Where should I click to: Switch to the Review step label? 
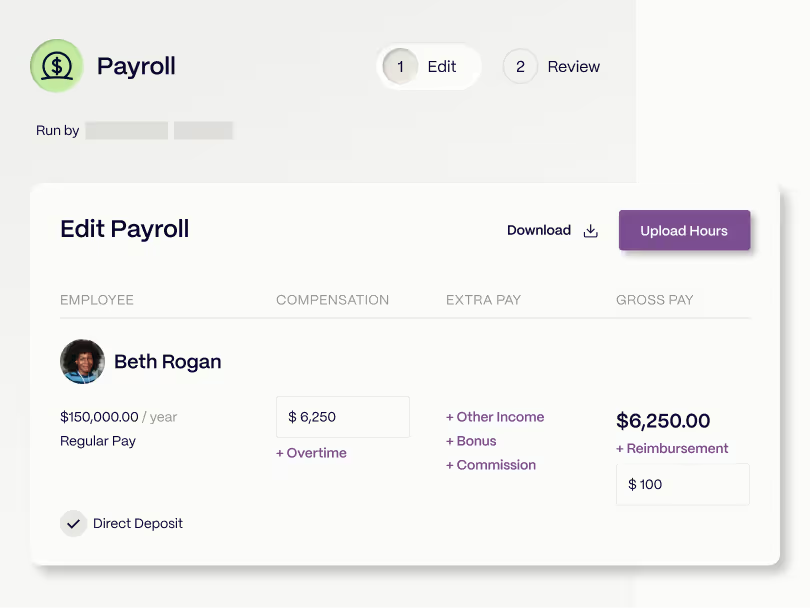pyautogui.click(x=573, y=67)
